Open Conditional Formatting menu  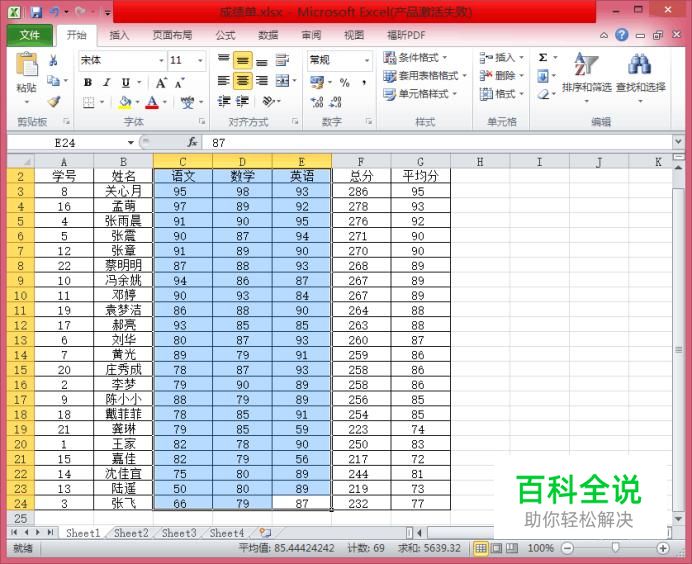click(x=415, y=57)
